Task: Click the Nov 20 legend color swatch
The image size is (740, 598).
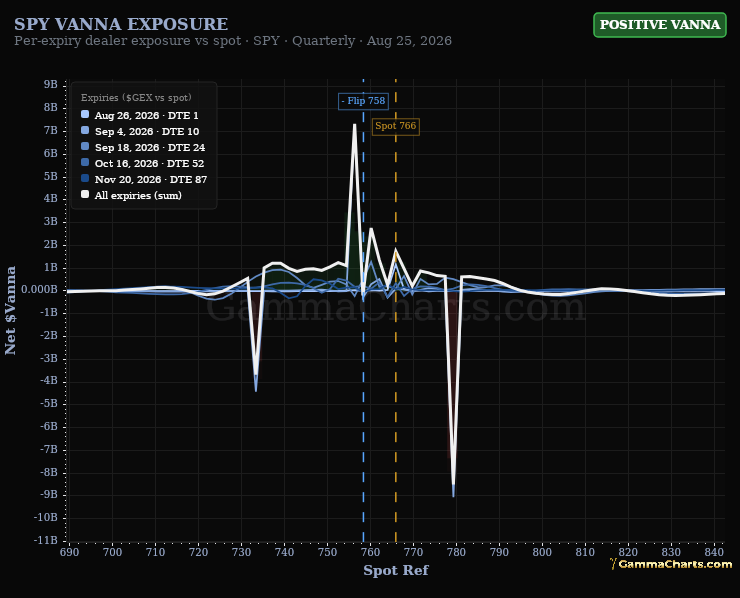Action: tap(85, 178)
